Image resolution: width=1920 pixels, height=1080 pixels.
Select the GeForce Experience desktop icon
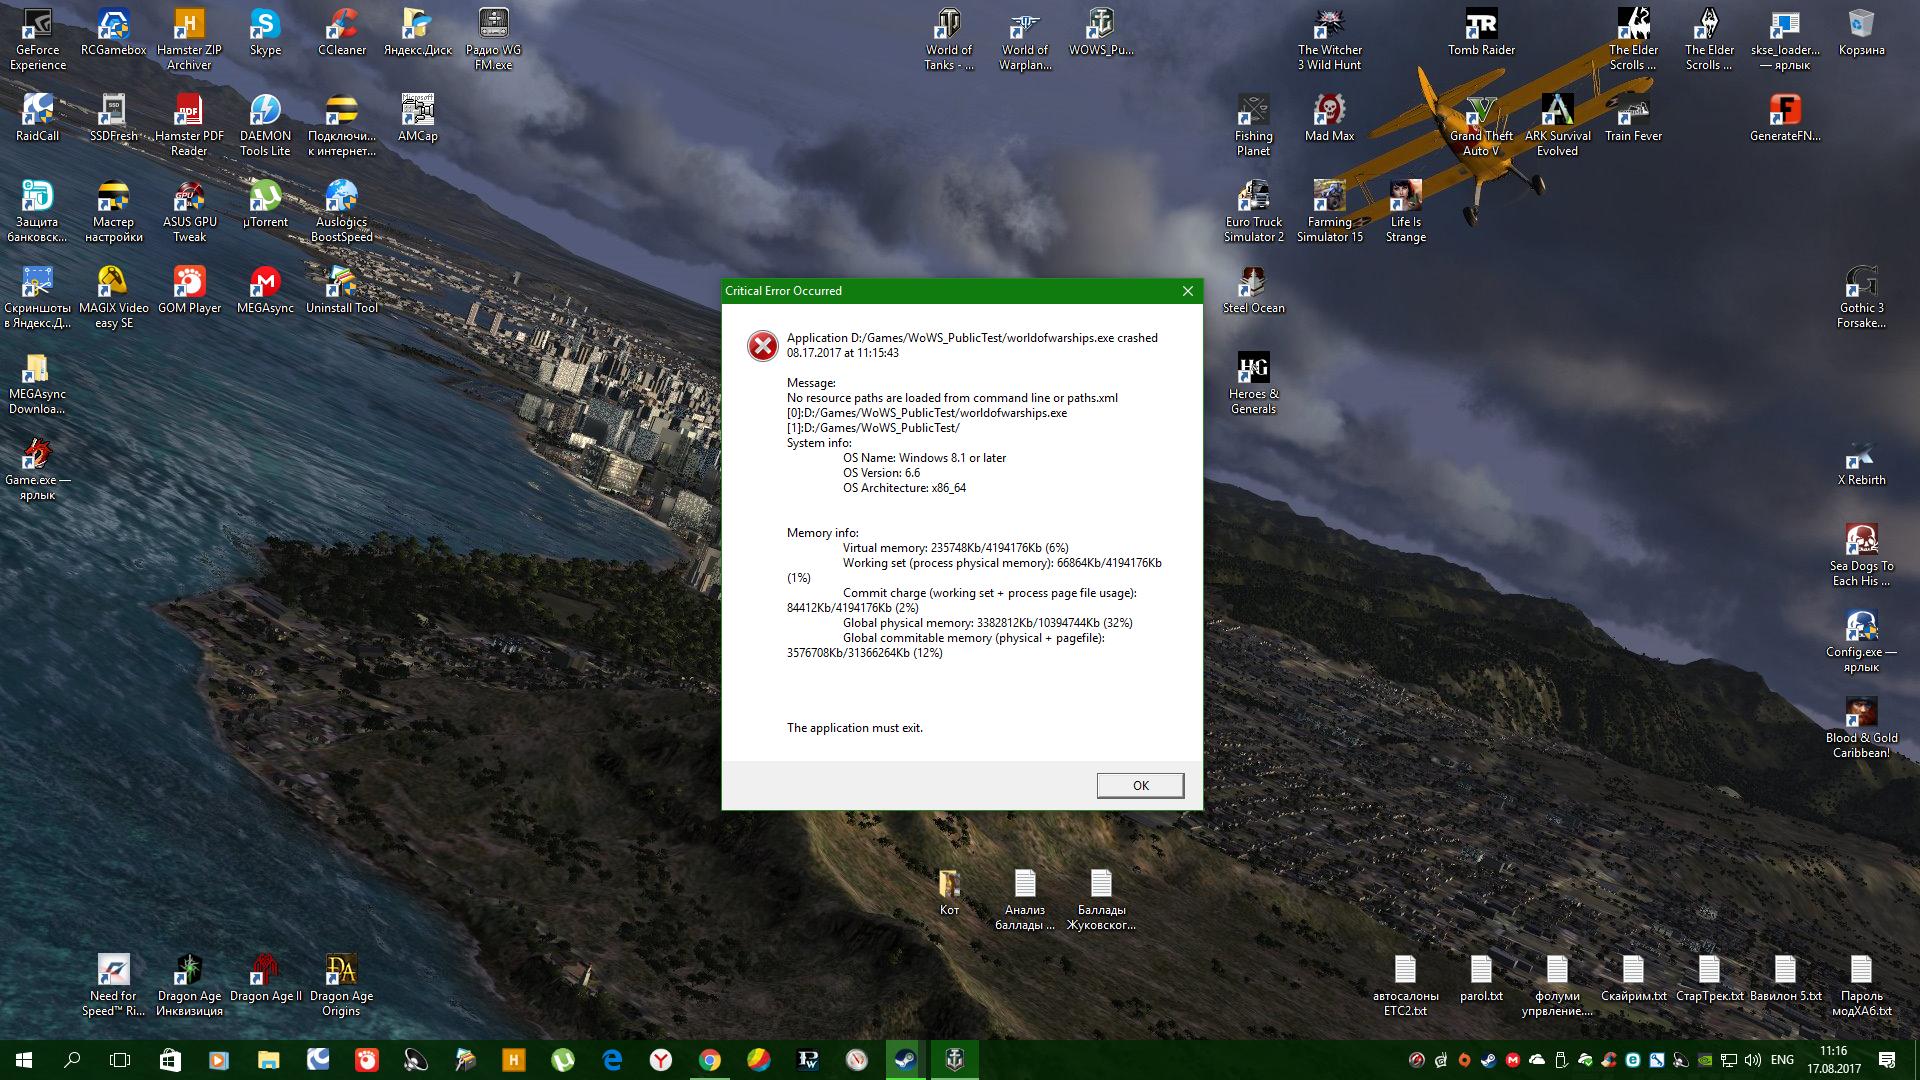[x=38, y=40]
